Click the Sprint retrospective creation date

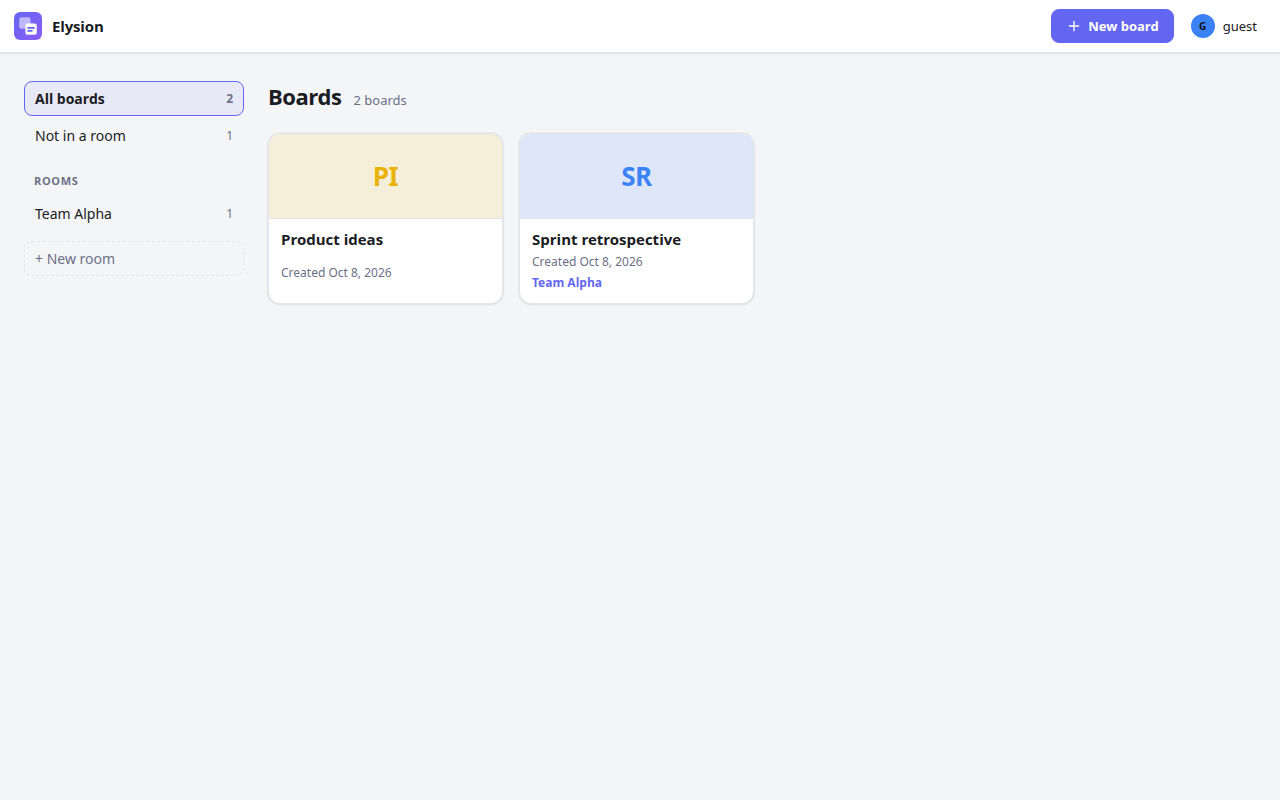pyautogui.click(x=587, y=262)
